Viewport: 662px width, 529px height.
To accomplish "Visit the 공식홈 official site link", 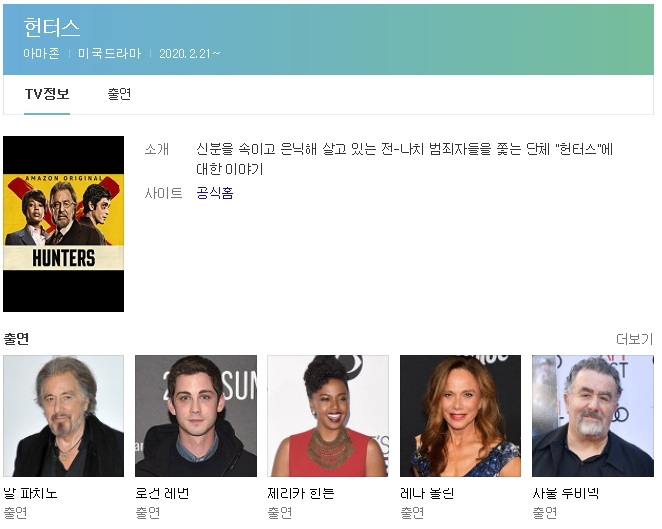I will (215, 193).
